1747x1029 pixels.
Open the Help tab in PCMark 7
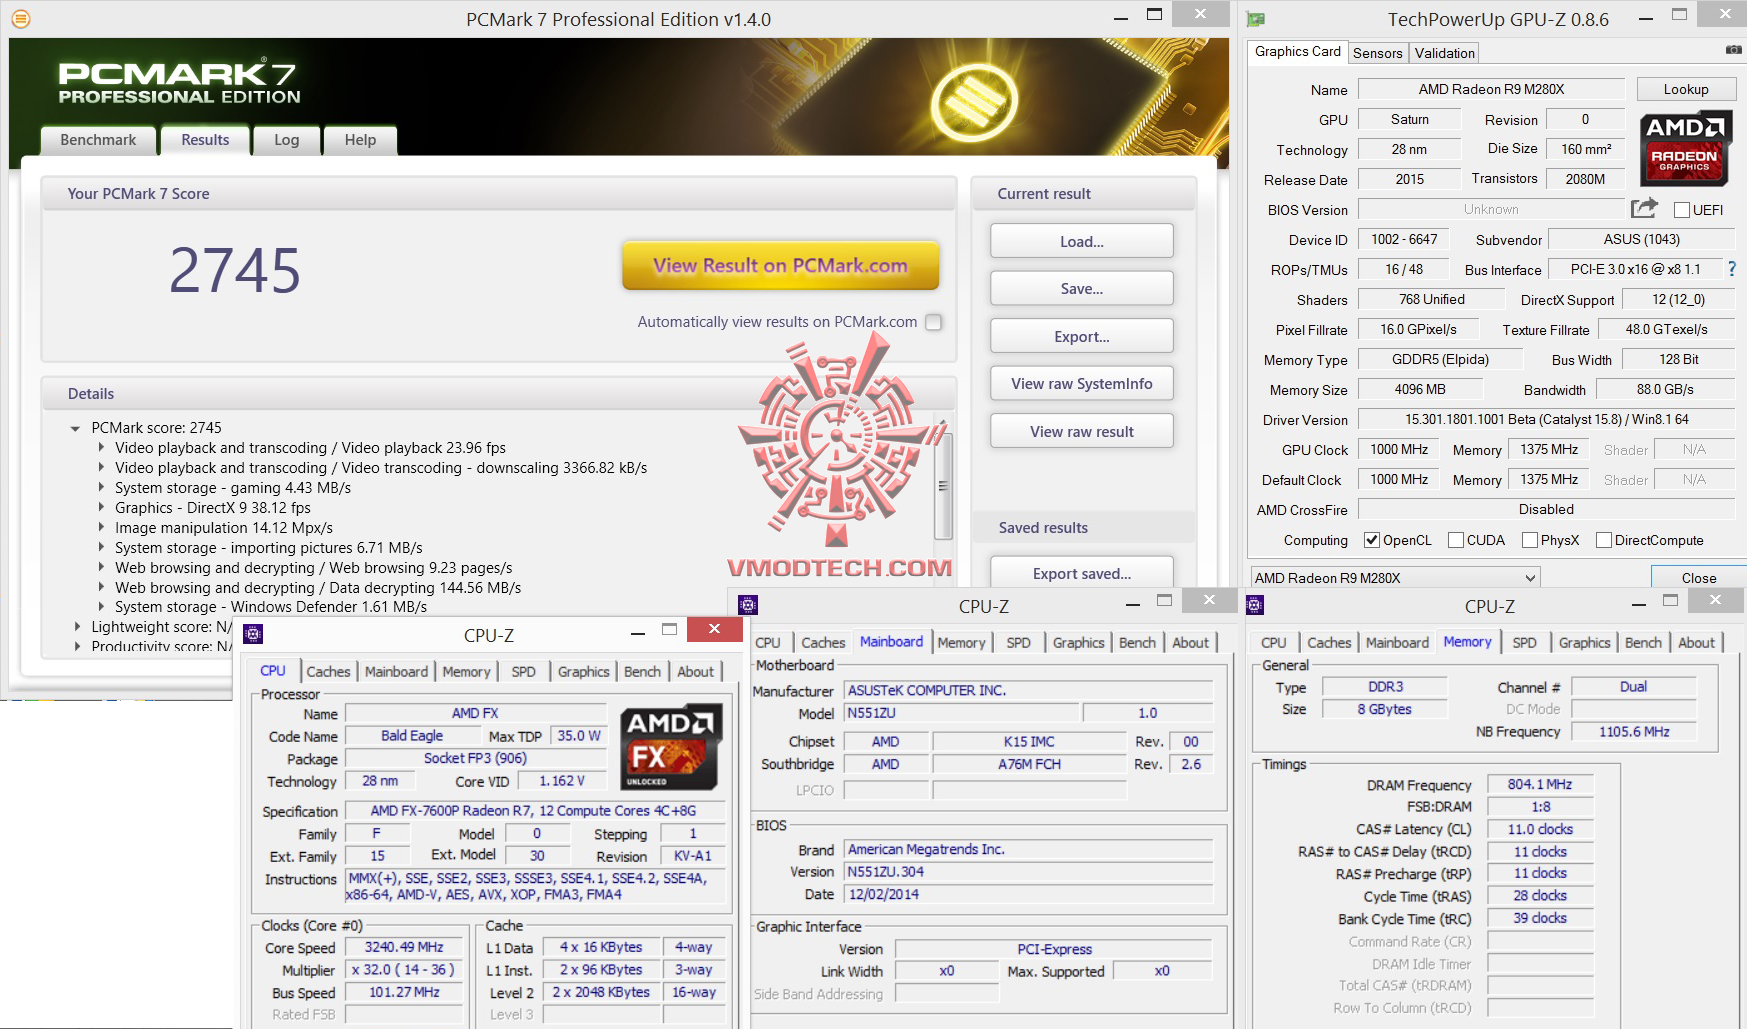[x=360, y=140]
